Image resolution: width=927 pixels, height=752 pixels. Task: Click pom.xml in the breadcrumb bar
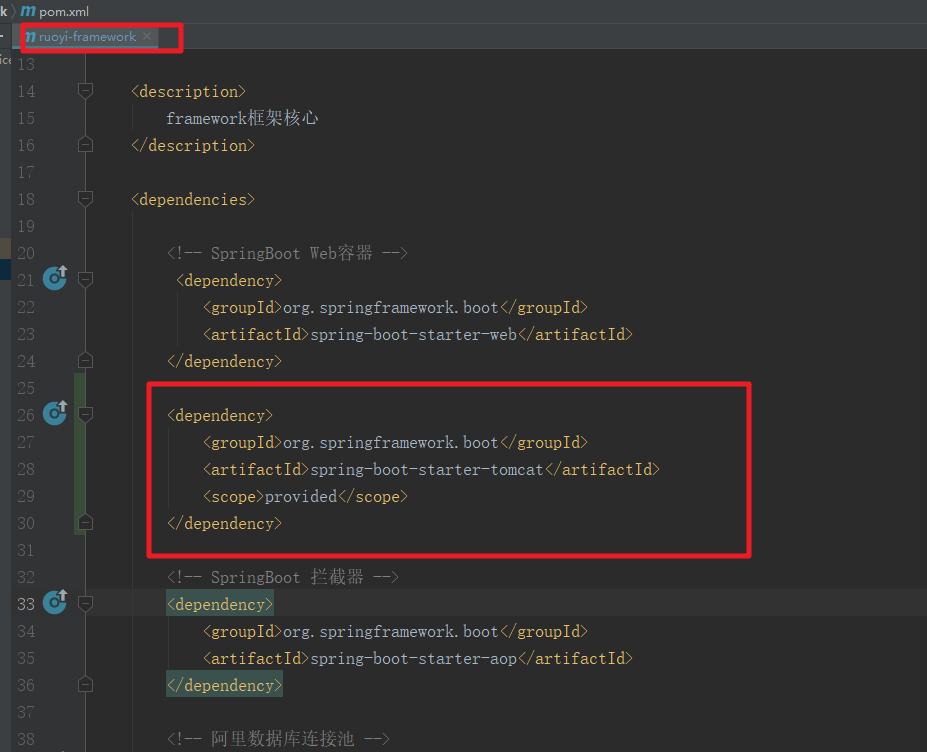coord(64,11)
